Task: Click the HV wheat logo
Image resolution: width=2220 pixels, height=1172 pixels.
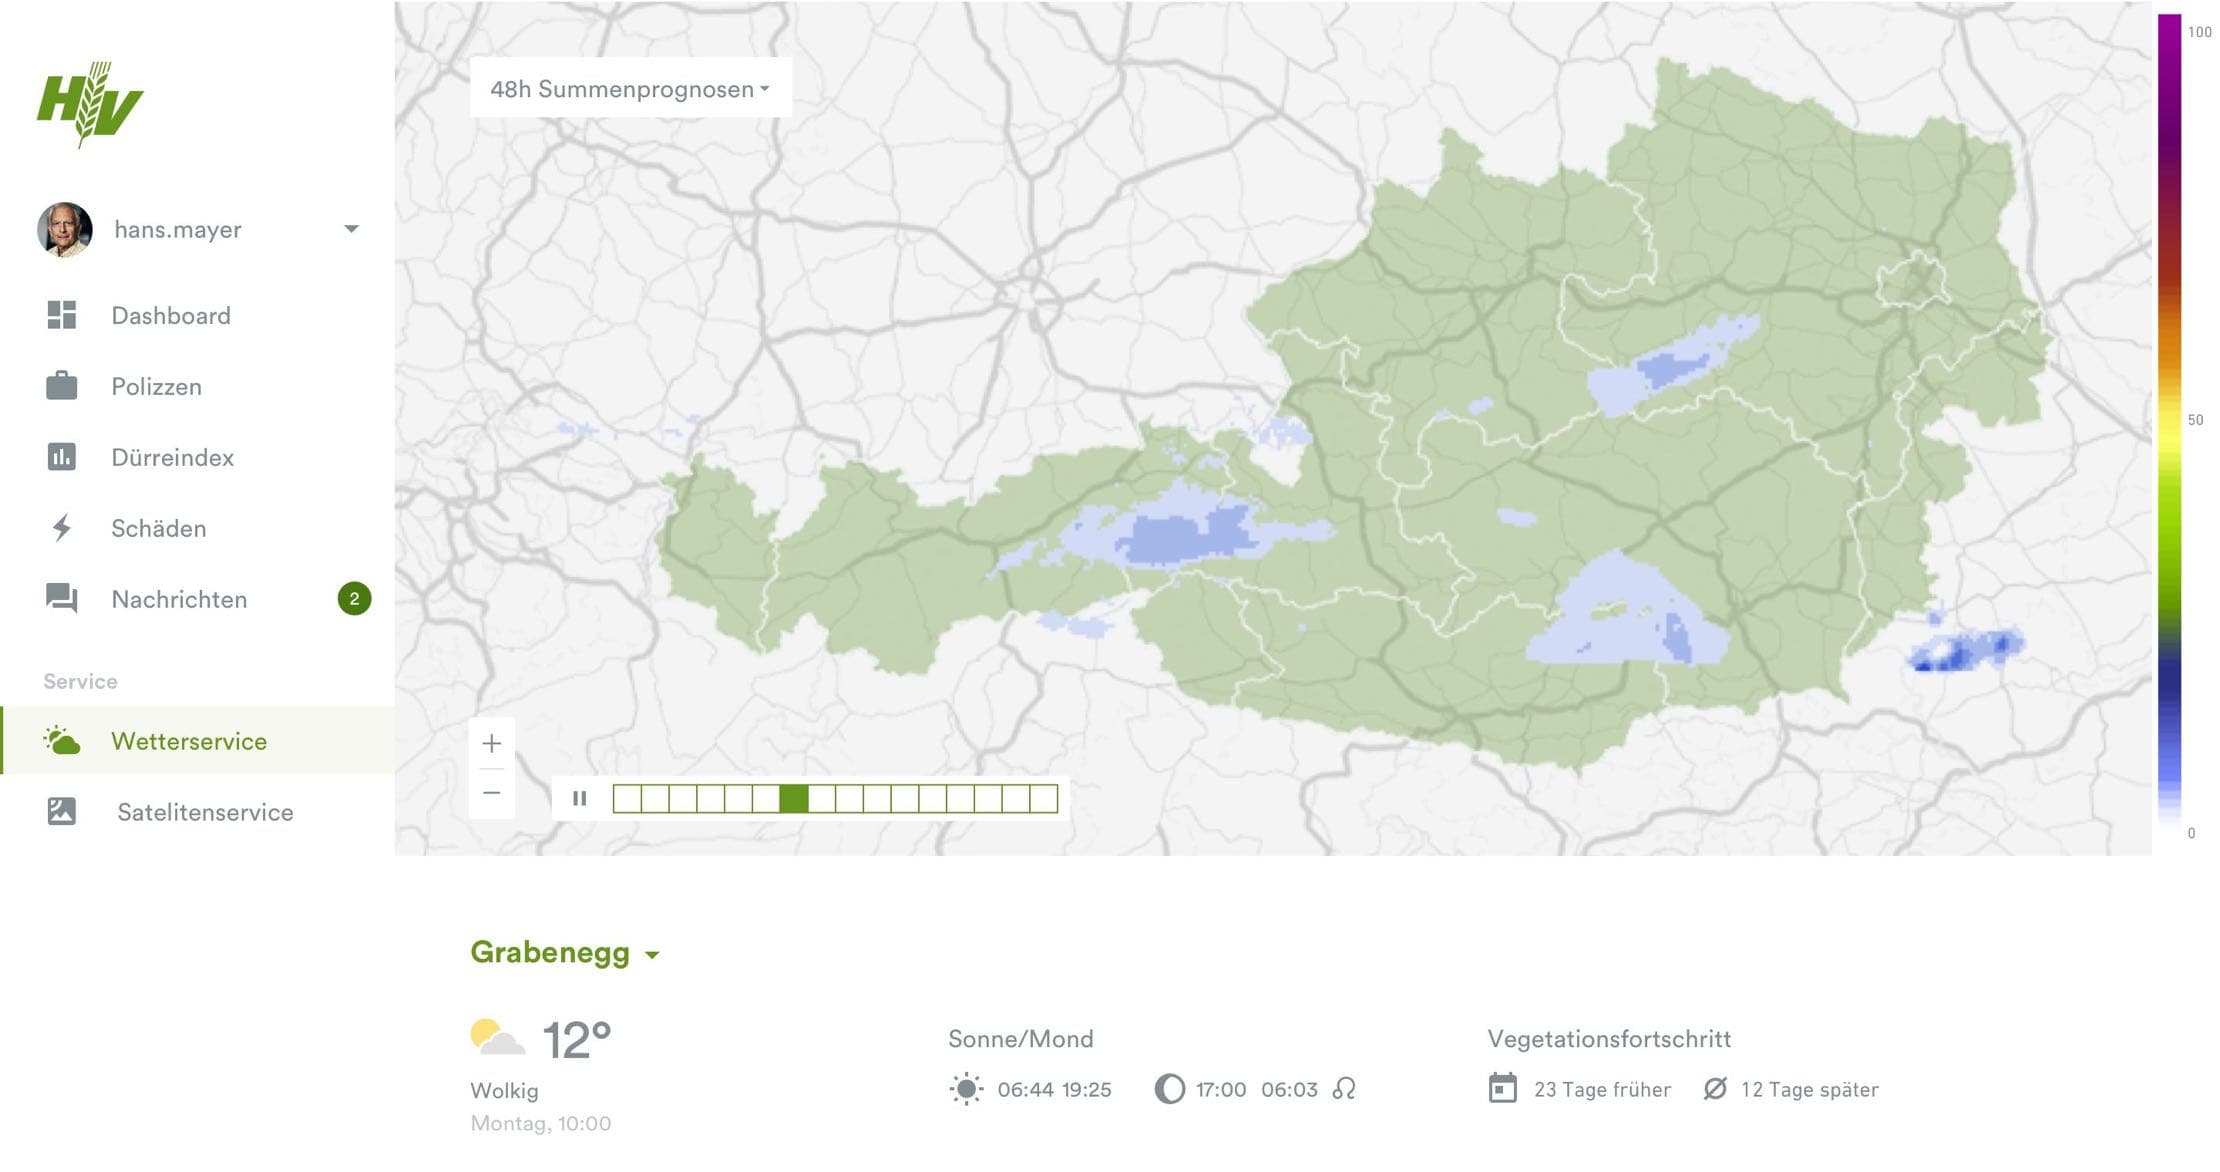Action: click(x=89, y=104)
